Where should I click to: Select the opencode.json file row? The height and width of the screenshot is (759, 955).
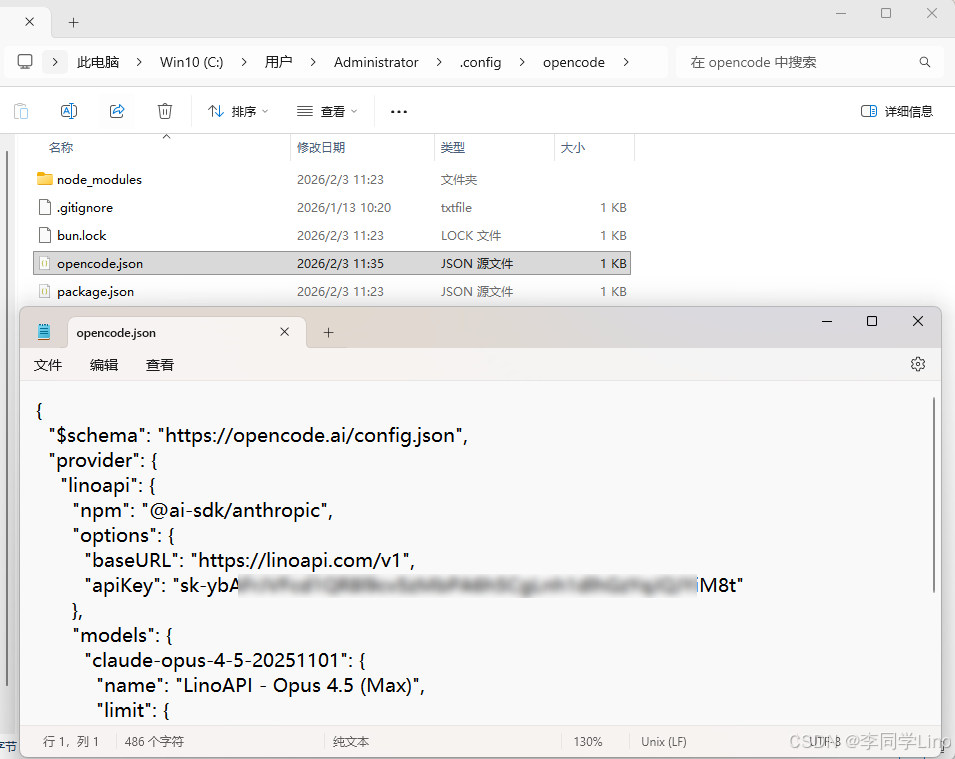[332, 263]
